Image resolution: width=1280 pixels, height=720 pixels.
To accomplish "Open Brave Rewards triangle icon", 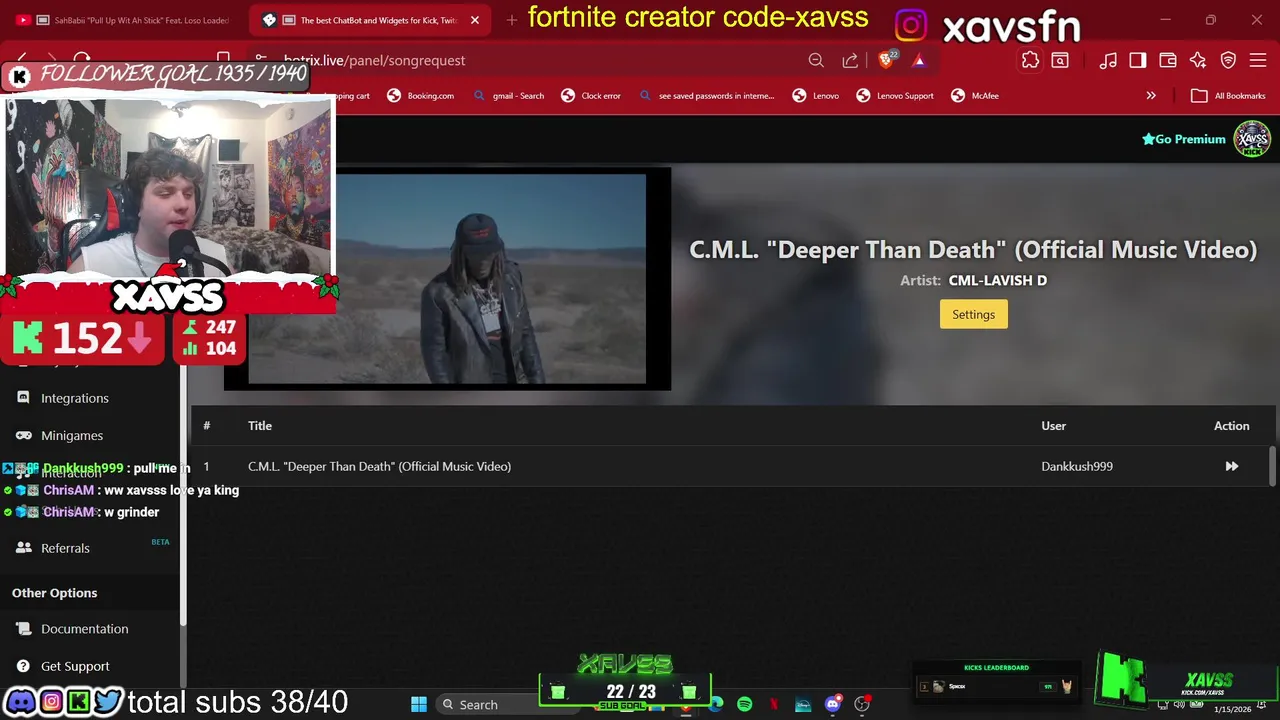I will coord(919,60).
